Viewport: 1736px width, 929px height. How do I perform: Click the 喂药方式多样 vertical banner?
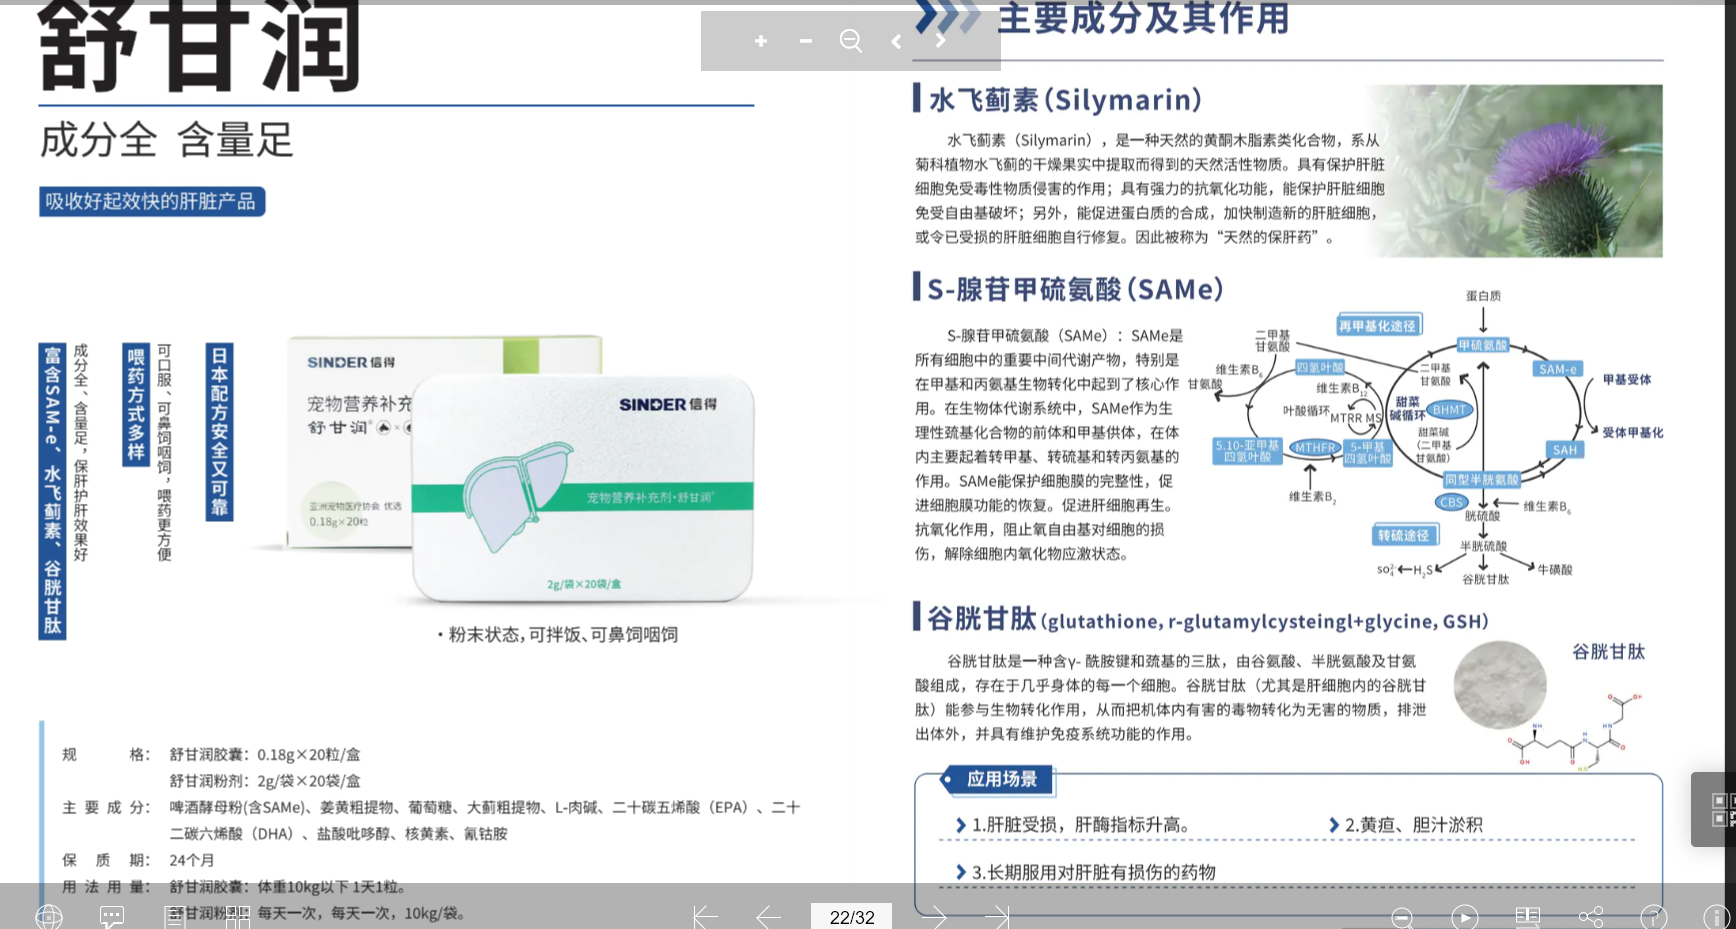click(x=136, y=404)
